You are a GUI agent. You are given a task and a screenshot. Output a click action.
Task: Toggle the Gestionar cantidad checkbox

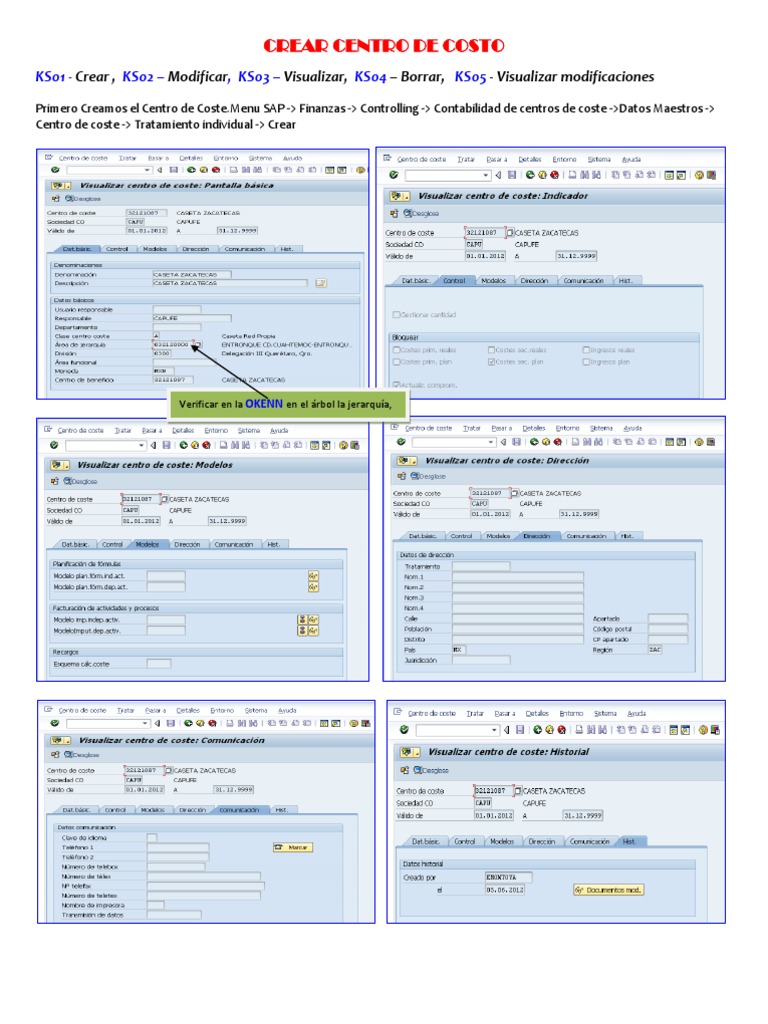[396, 315]
